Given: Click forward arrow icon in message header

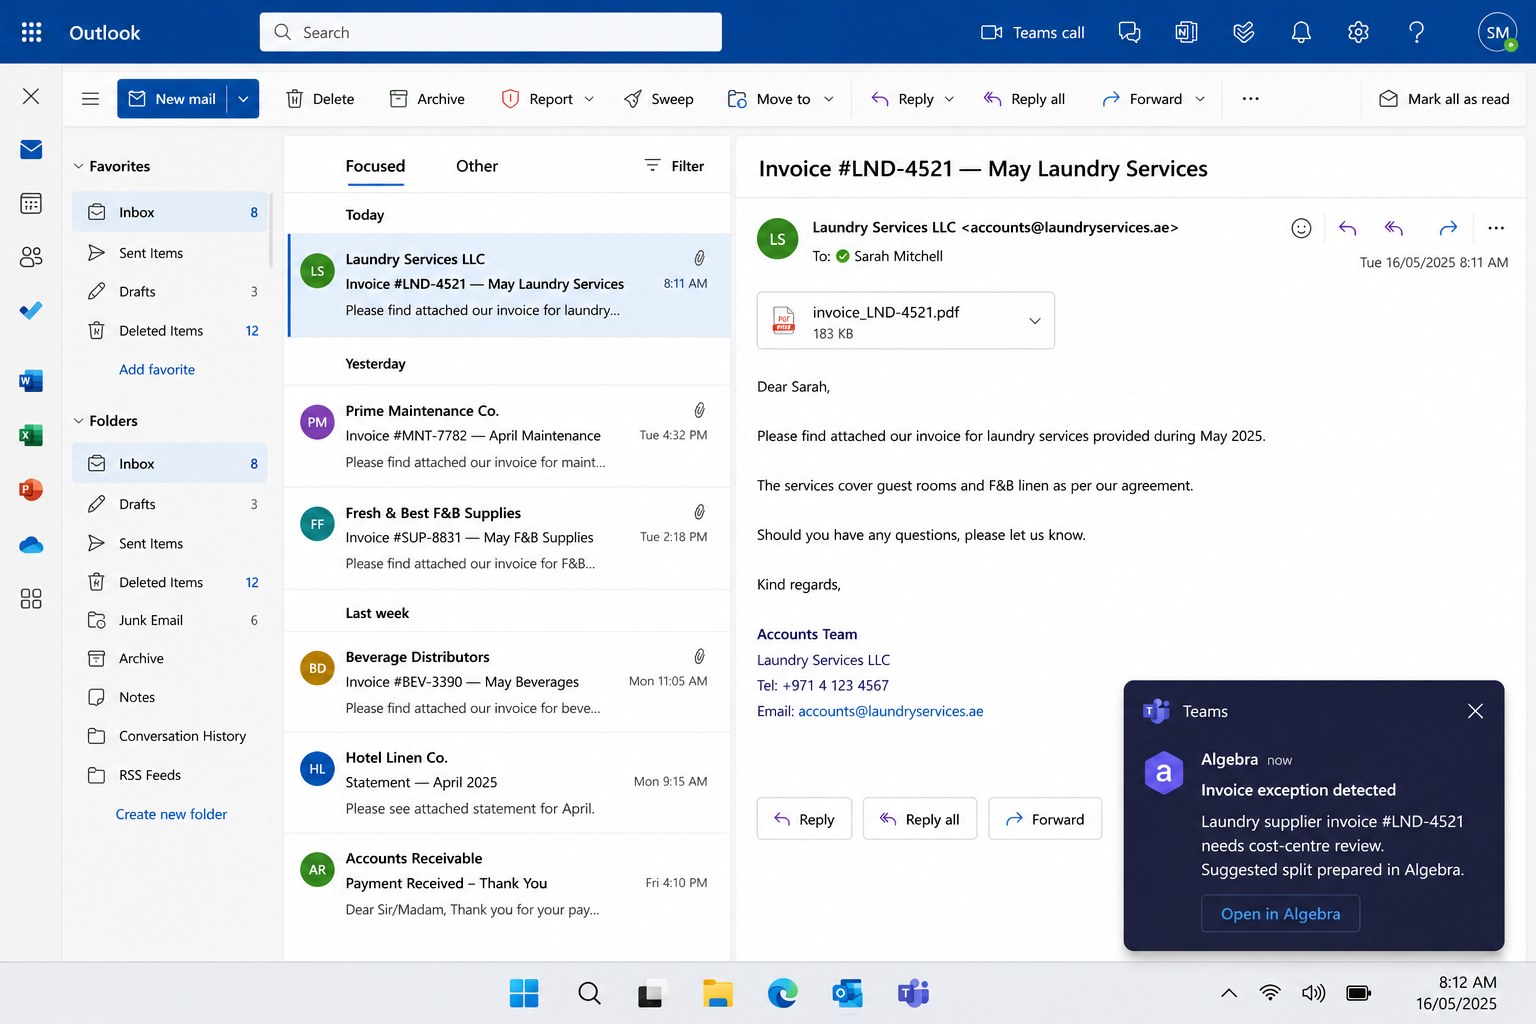Looking at the screenshot, I should [x=1448, y=228].
